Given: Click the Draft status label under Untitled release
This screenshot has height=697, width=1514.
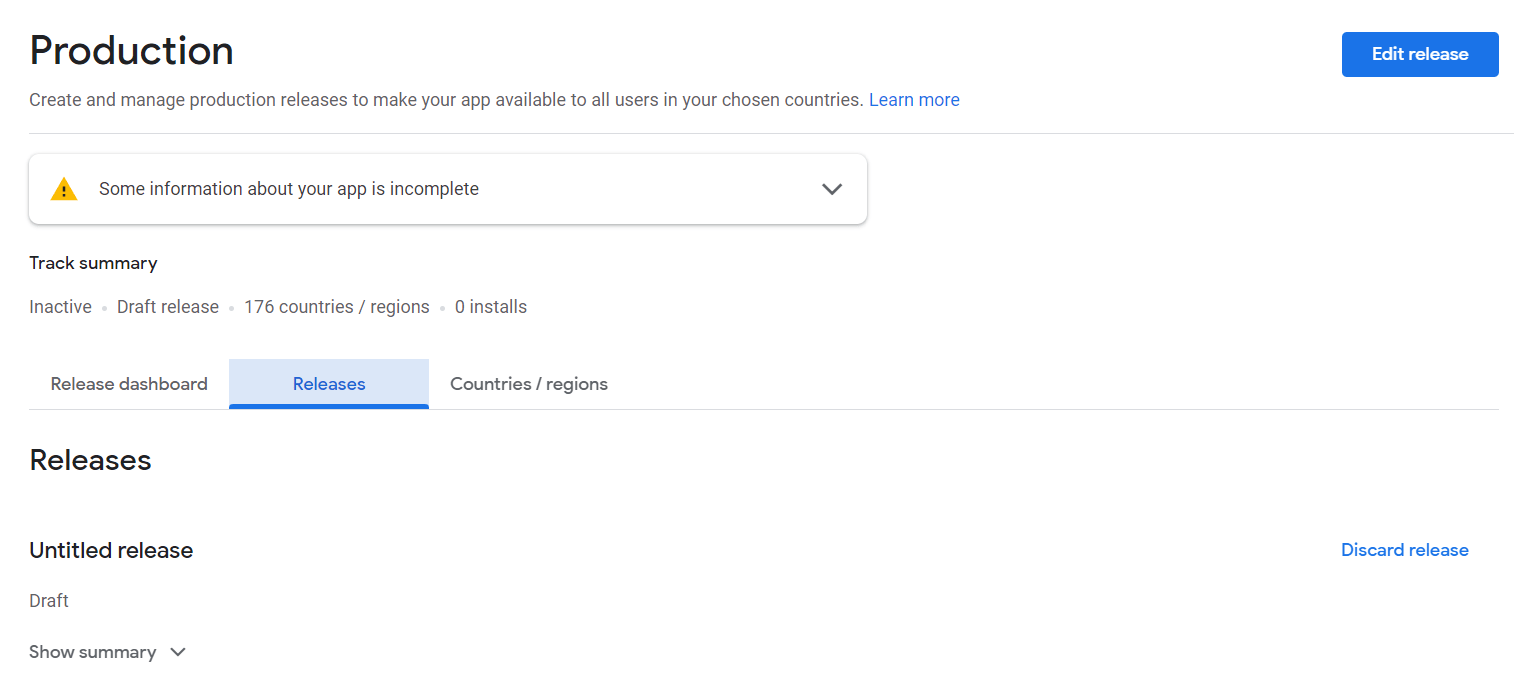Looking at the screenshot, I should [x=49, y=601].
